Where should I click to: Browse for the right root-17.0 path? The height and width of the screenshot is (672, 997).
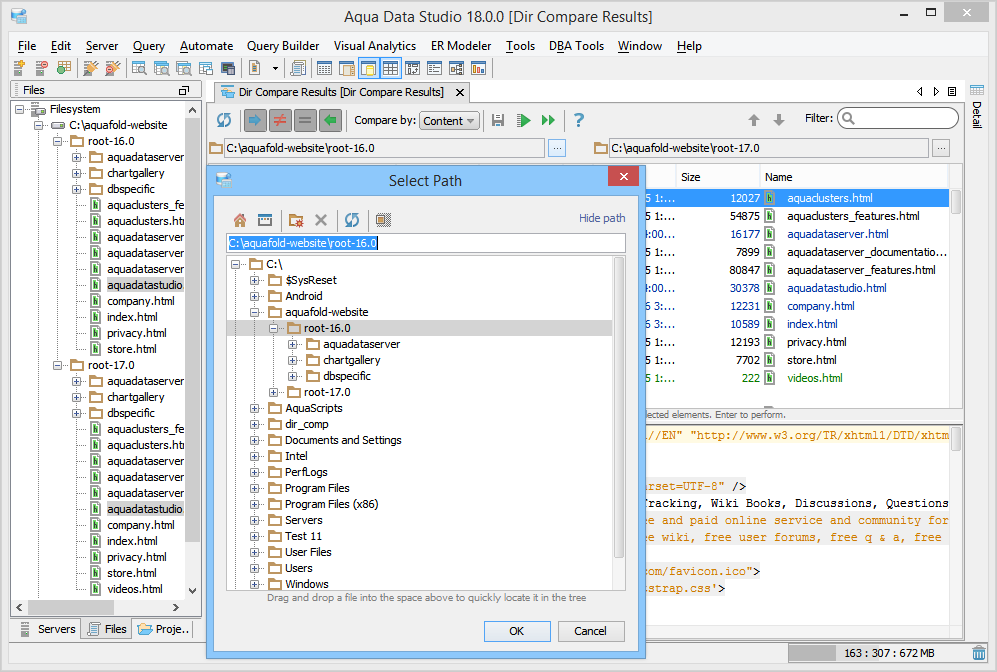tap(941, 148)
